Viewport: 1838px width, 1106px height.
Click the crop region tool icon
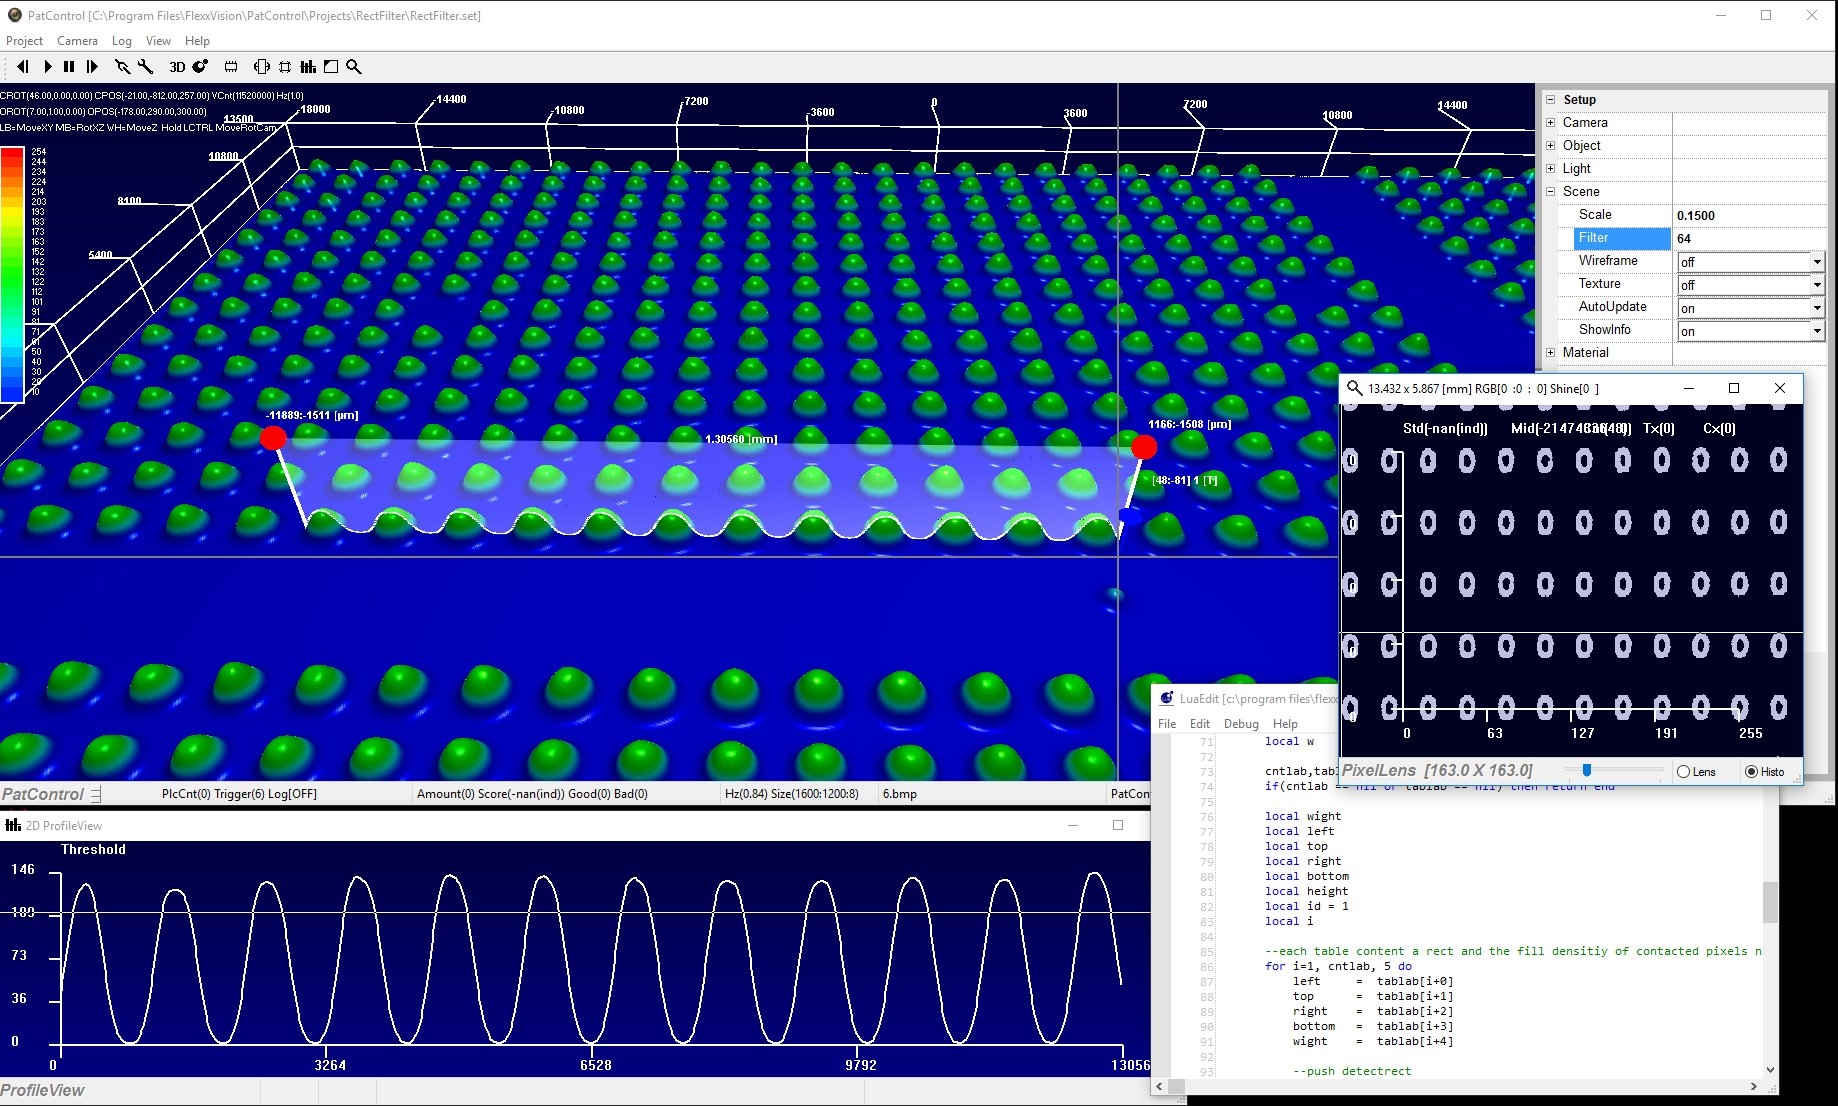click(x=285, y=67)
